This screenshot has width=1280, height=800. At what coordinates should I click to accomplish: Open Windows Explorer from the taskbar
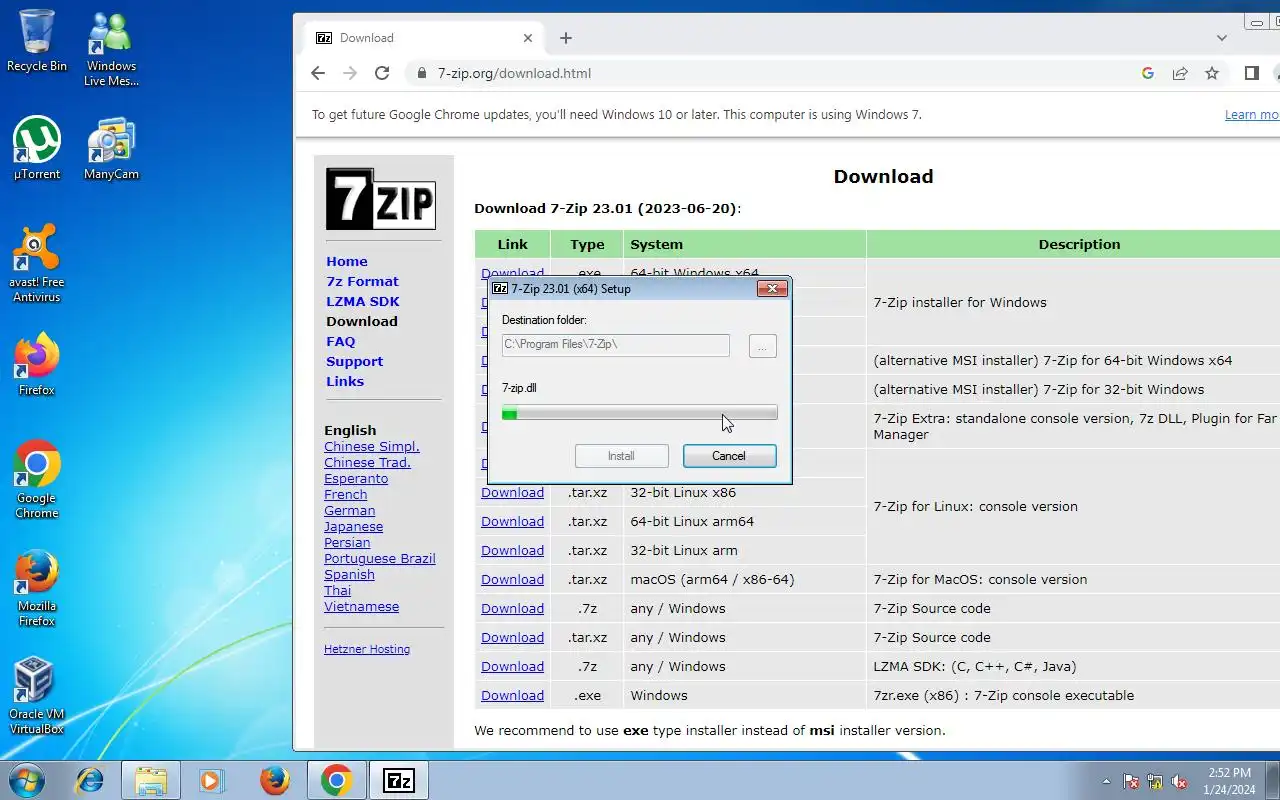click(150, 780)
